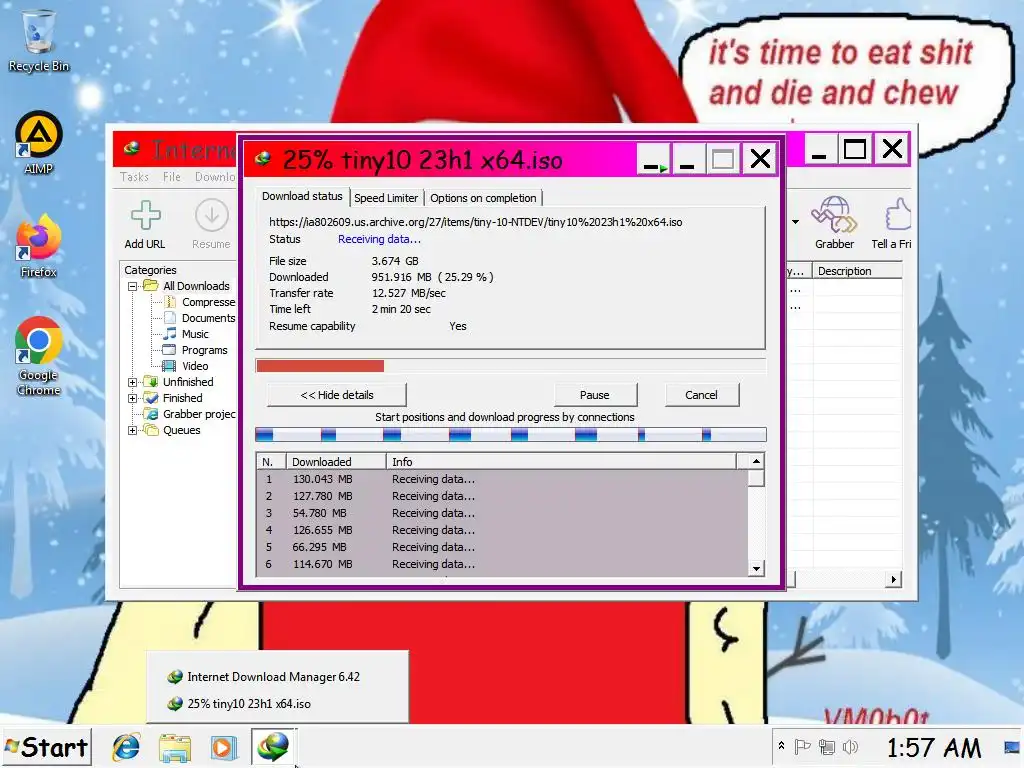This screenshot has height=768, width=1024.
Task: Select connection row with 54.780 MB
Action: click(x=502, y=513)
